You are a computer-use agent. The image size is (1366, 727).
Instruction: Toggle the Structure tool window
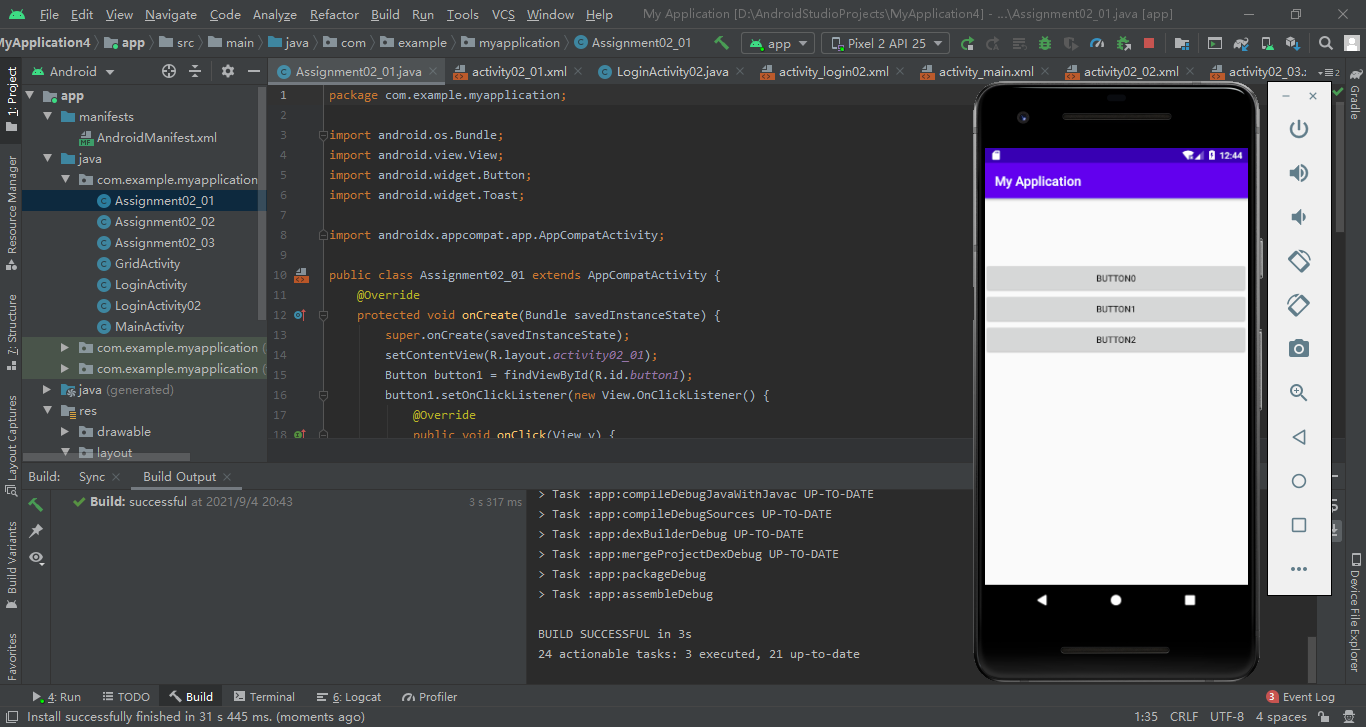point(12,331)
